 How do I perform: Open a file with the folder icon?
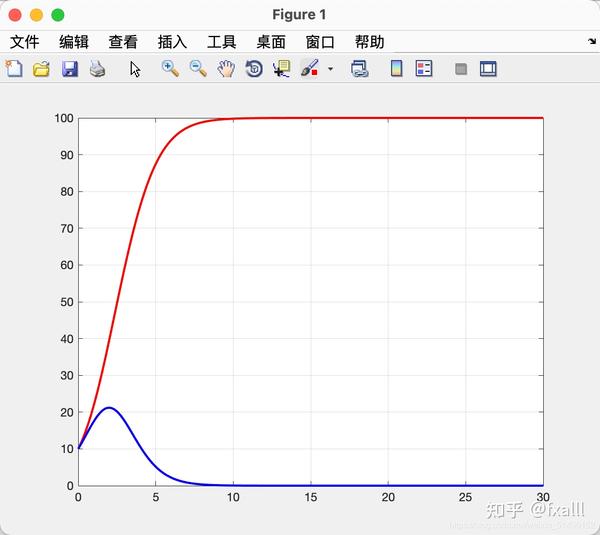tap(41, 69)
